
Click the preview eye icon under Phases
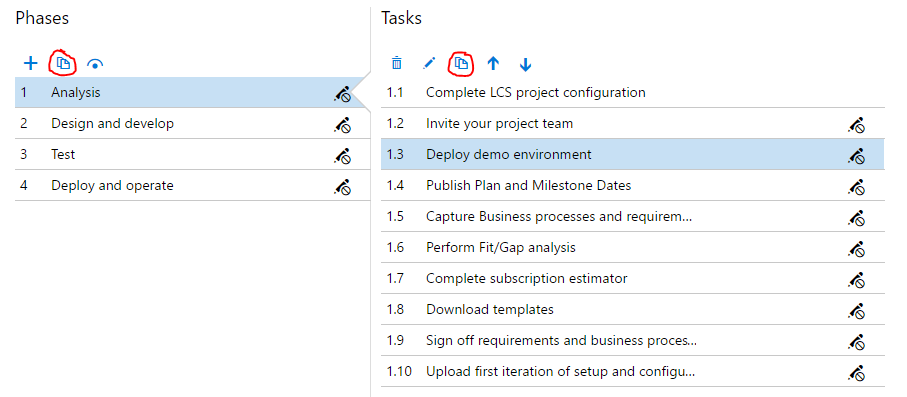pyautogui.click(x=95, y=64)
